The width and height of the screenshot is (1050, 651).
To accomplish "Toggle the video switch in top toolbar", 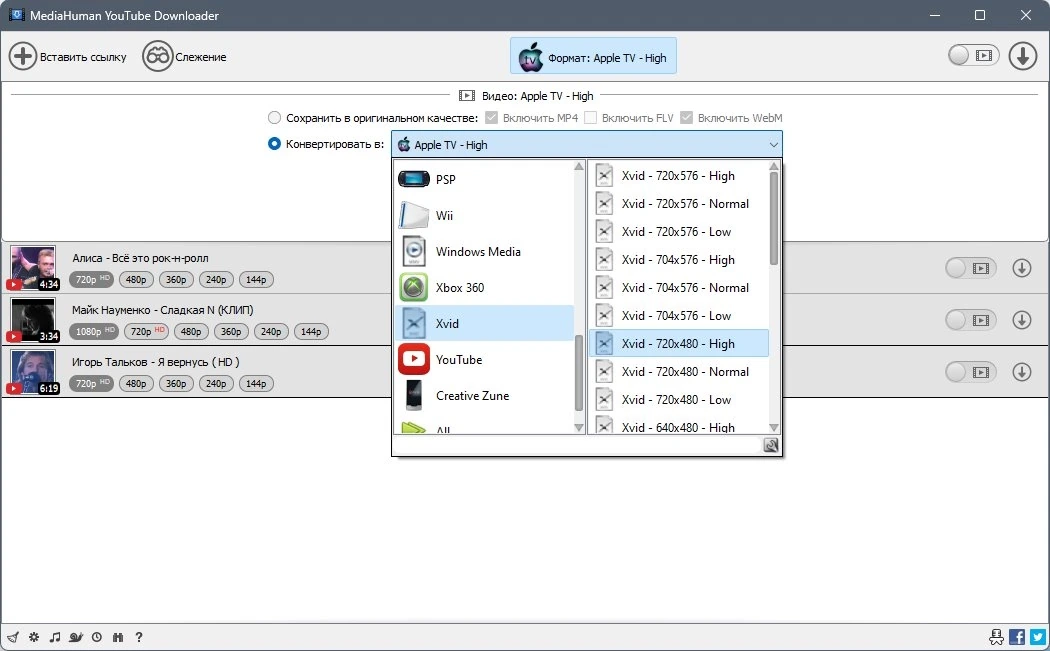I will tap(974, 56).
